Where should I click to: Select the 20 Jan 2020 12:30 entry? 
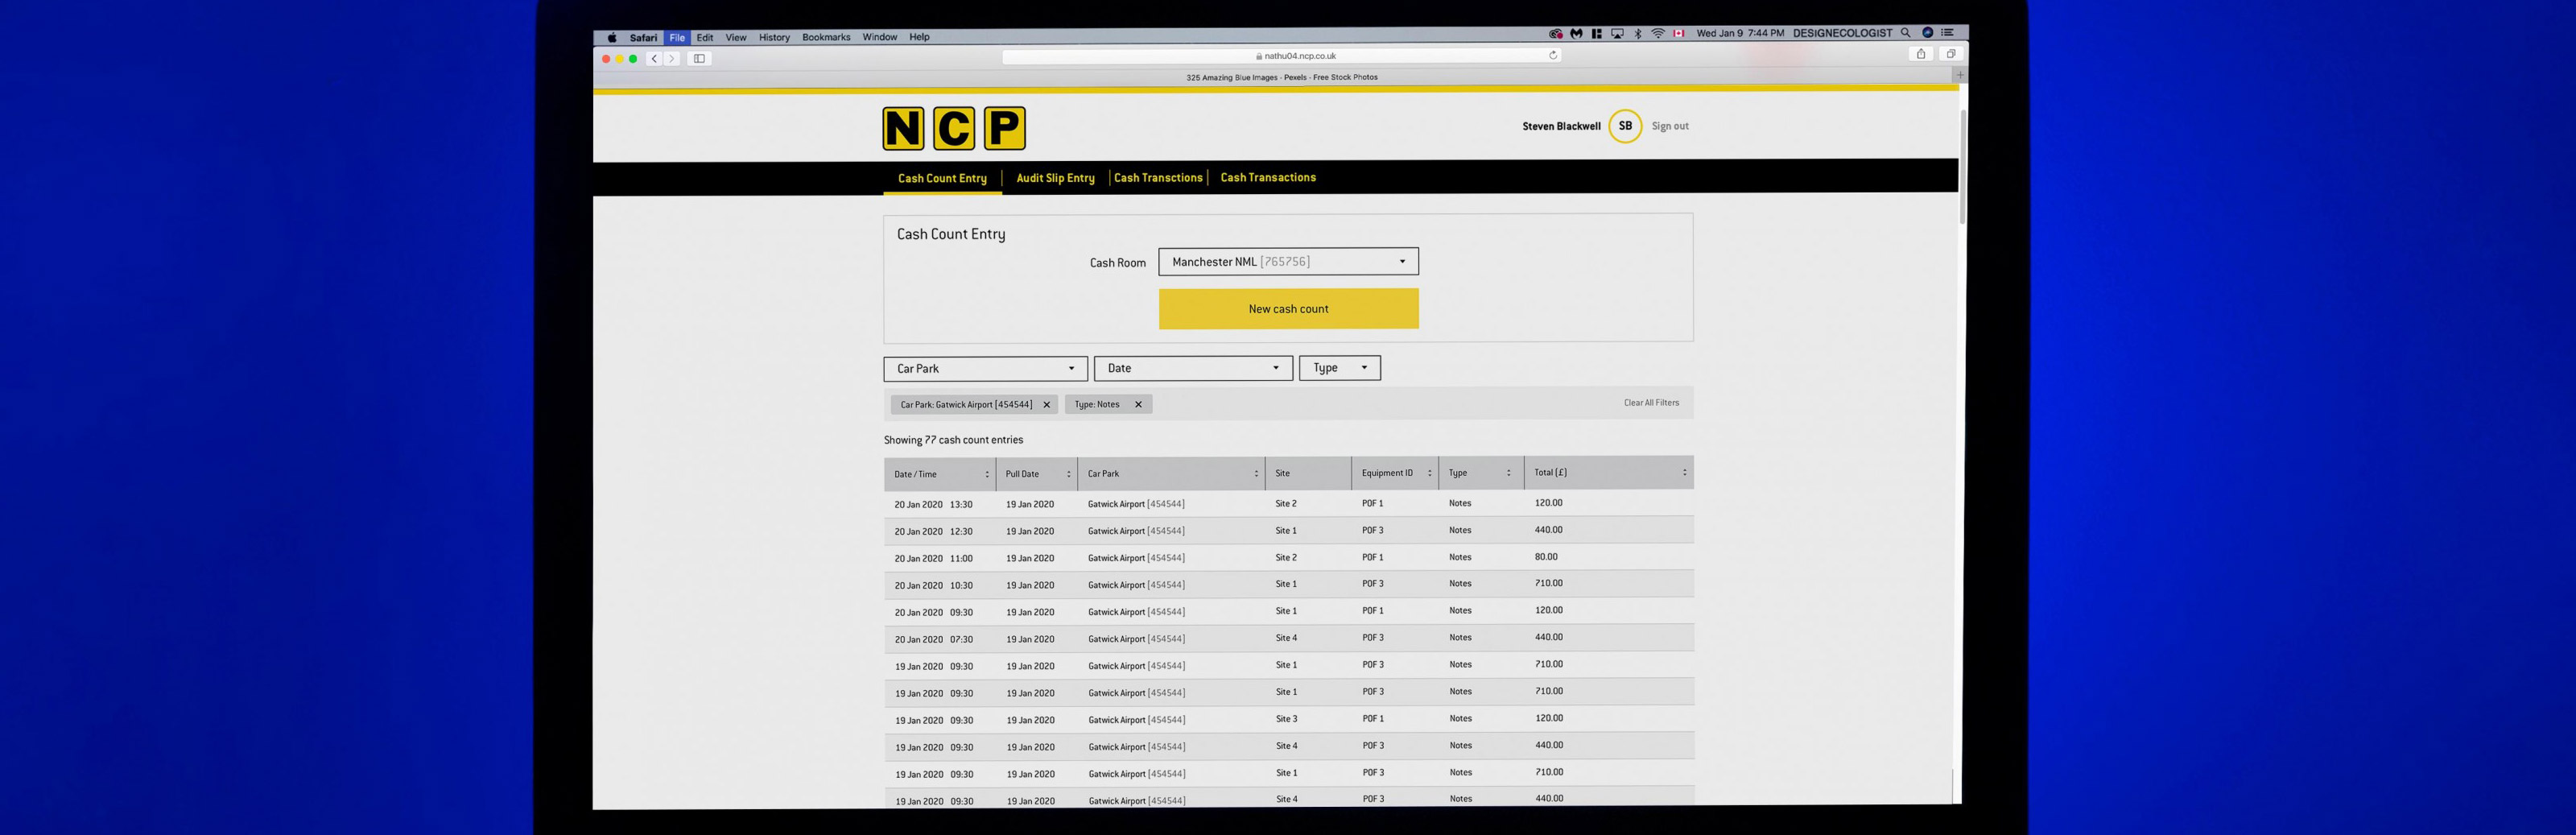coord(1289,531)
